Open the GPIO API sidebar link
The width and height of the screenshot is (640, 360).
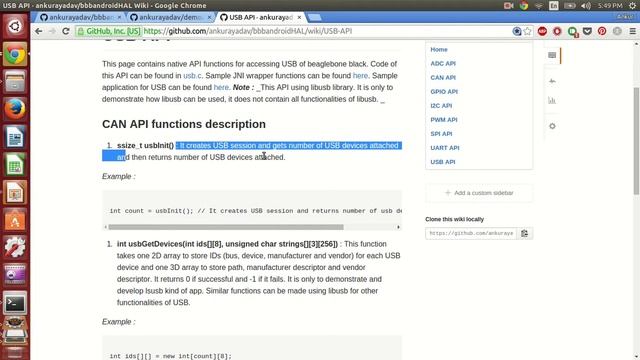point(444,92)
